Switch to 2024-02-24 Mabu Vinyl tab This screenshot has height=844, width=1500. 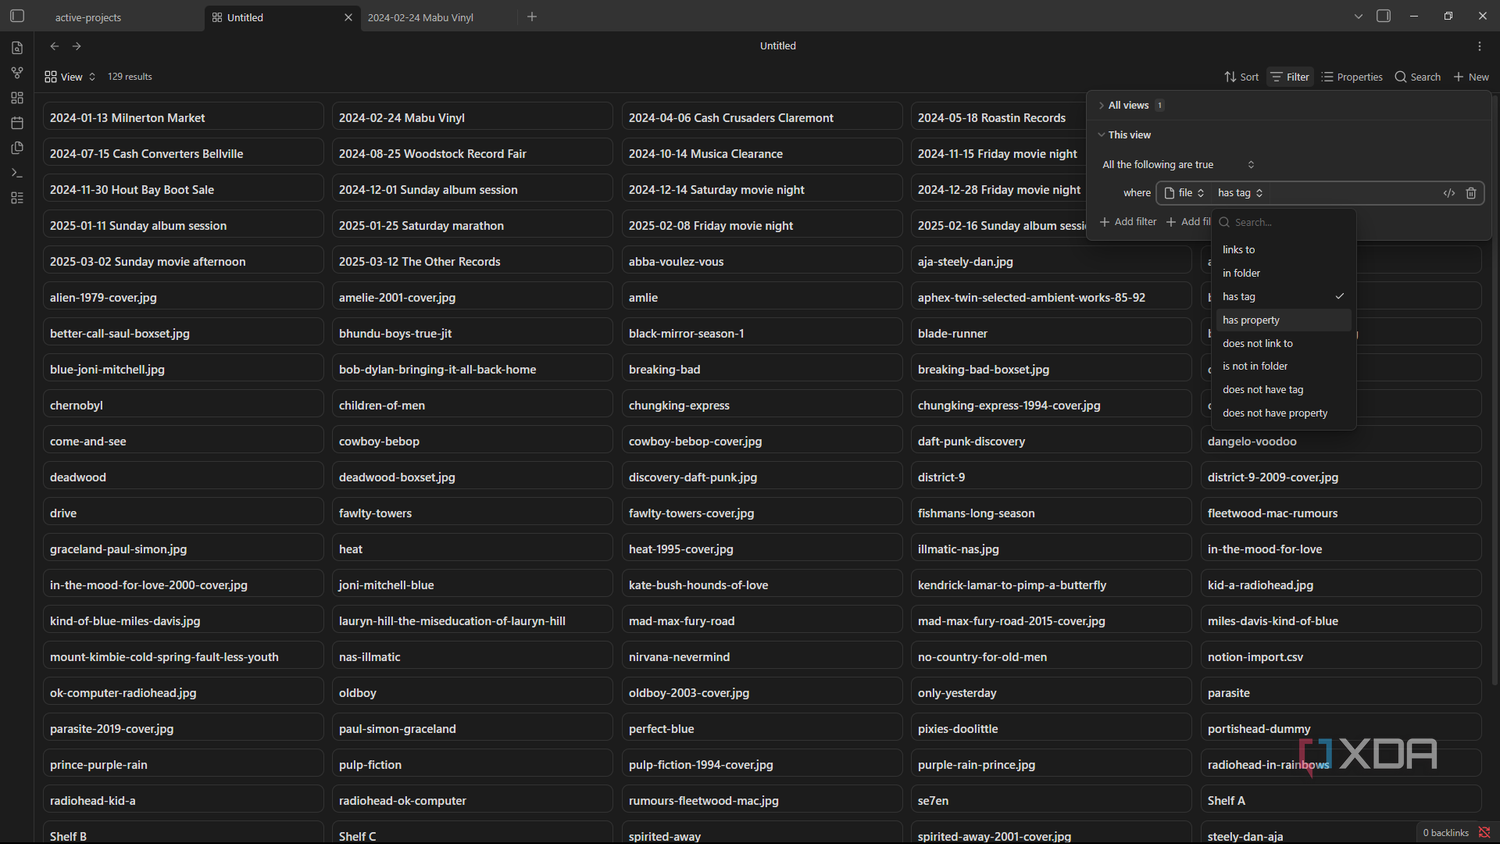(x=420, y=17)
